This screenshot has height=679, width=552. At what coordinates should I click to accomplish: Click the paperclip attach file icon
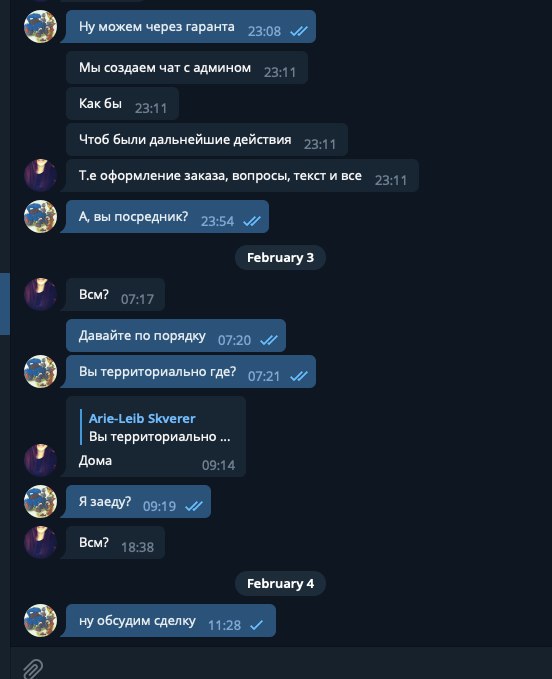tap(33, 669)
